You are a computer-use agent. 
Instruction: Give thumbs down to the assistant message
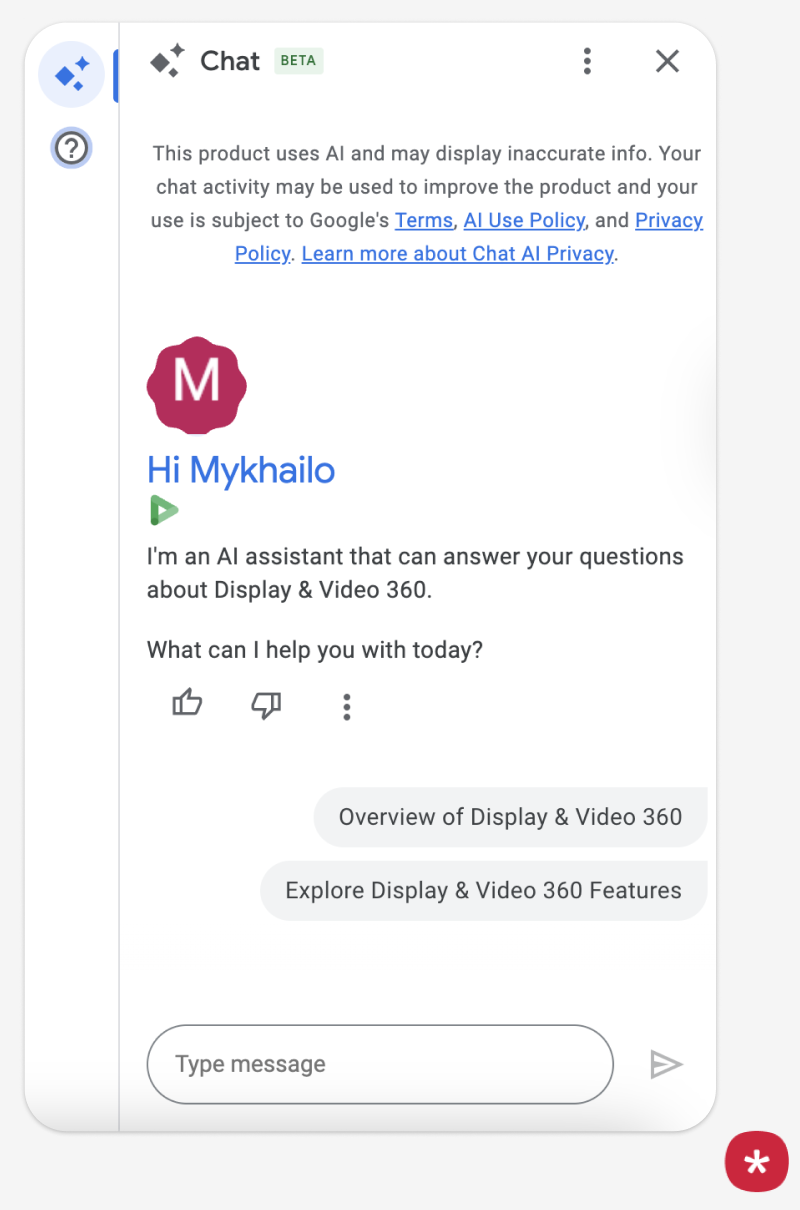pyautogui.click(x=266, y=705)
